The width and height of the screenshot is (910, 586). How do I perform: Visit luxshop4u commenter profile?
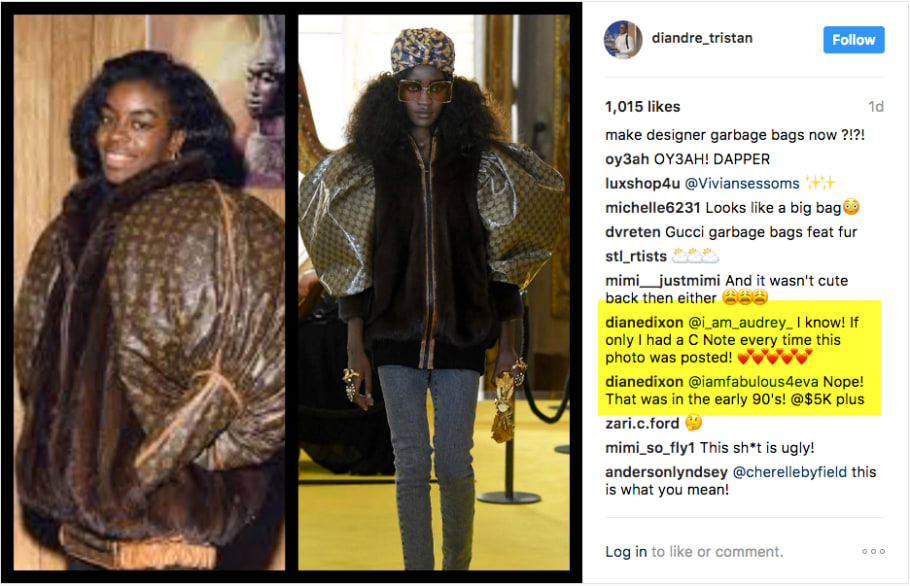642,183
